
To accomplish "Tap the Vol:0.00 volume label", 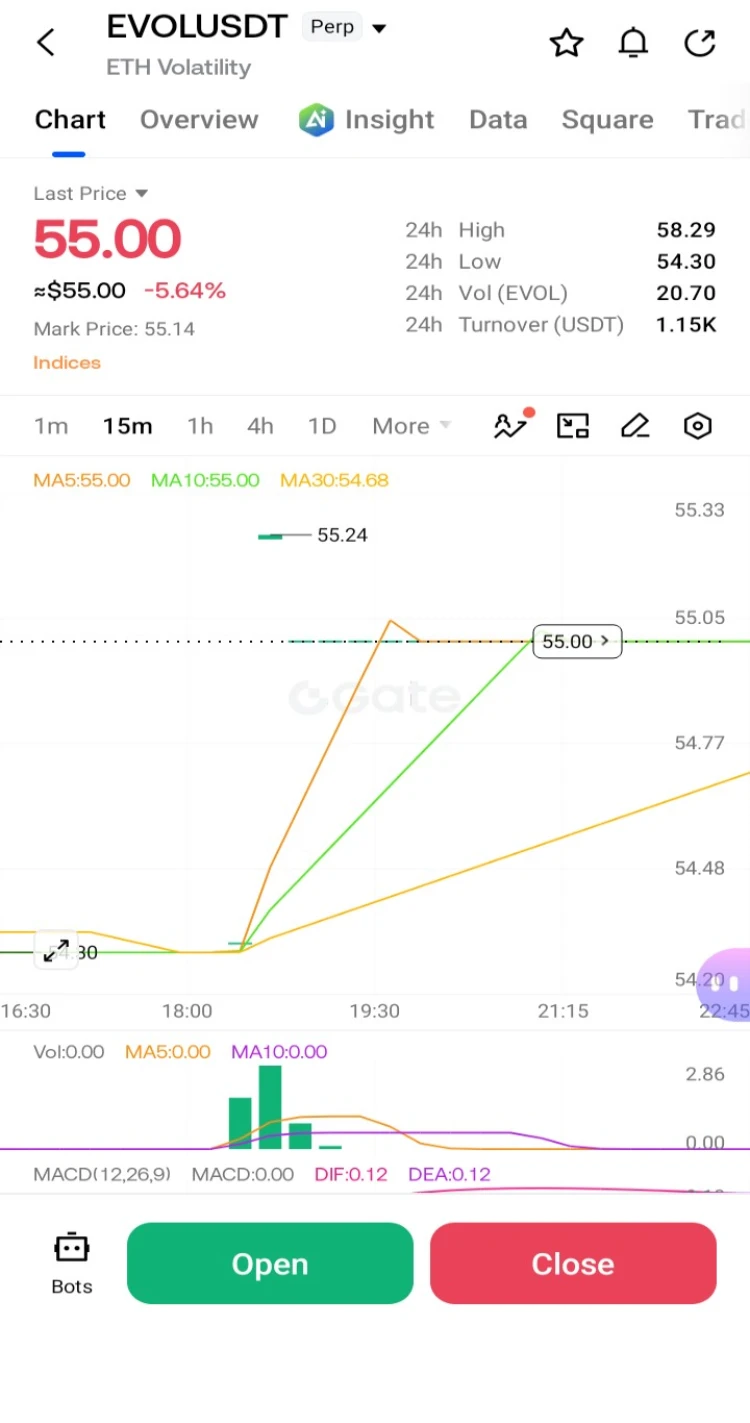I will coord(69,1052).
